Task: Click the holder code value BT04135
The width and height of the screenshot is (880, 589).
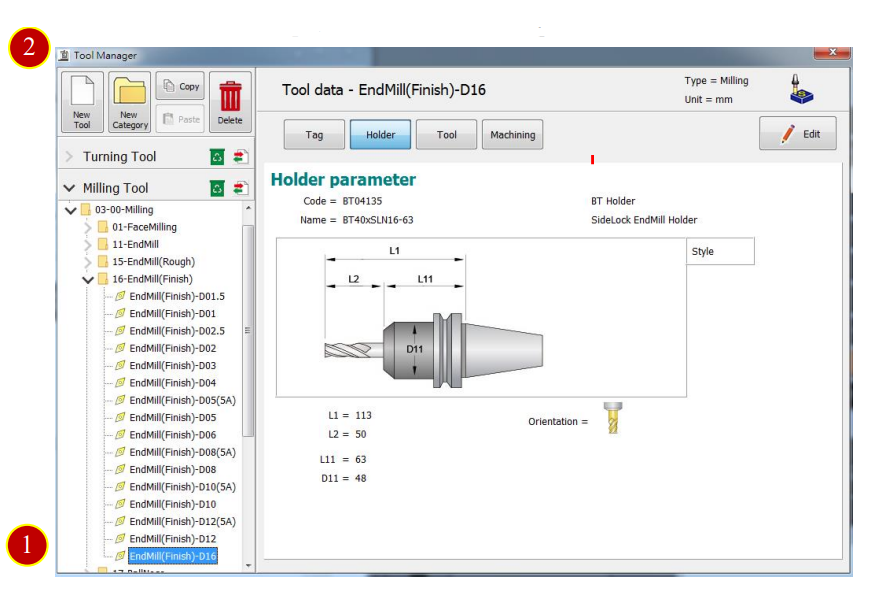Action: (362, 202)
